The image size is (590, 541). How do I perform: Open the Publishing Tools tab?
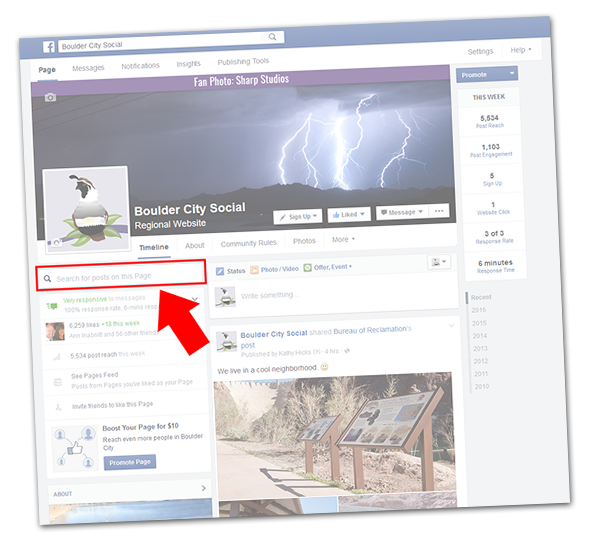tap(243, 61)
